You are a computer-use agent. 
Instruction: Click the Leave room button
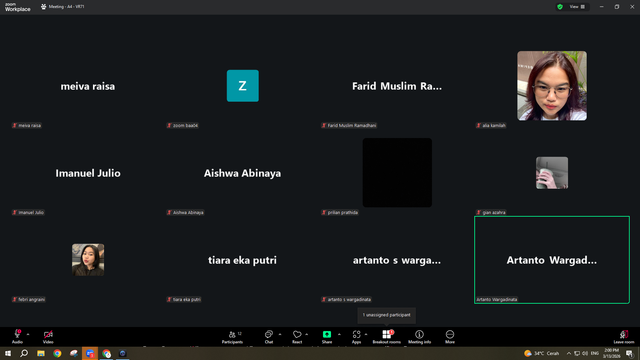coord(624,337)
